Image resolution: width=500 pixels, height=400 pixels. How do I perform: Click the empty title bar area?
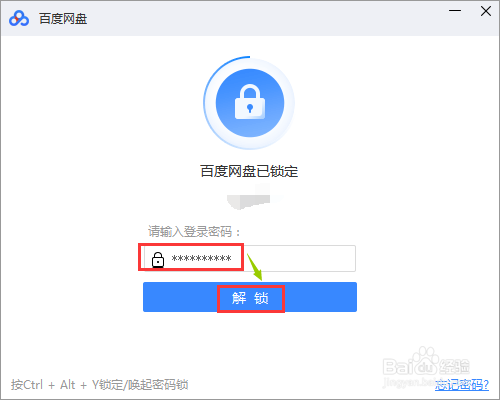click(267, 18)
